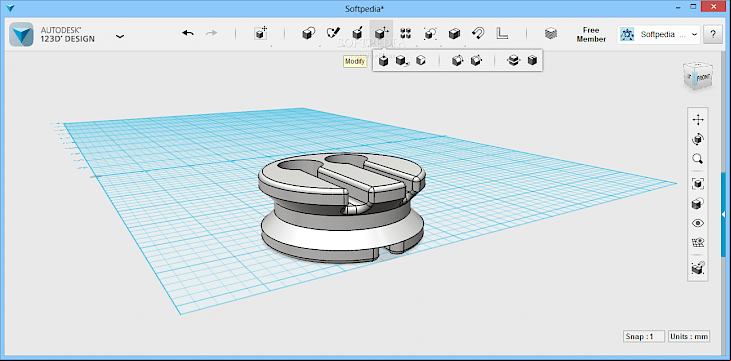Viewport: 731px width, 361px height.
Task: Open the Sketch tools menu
Action: point(333,33)
